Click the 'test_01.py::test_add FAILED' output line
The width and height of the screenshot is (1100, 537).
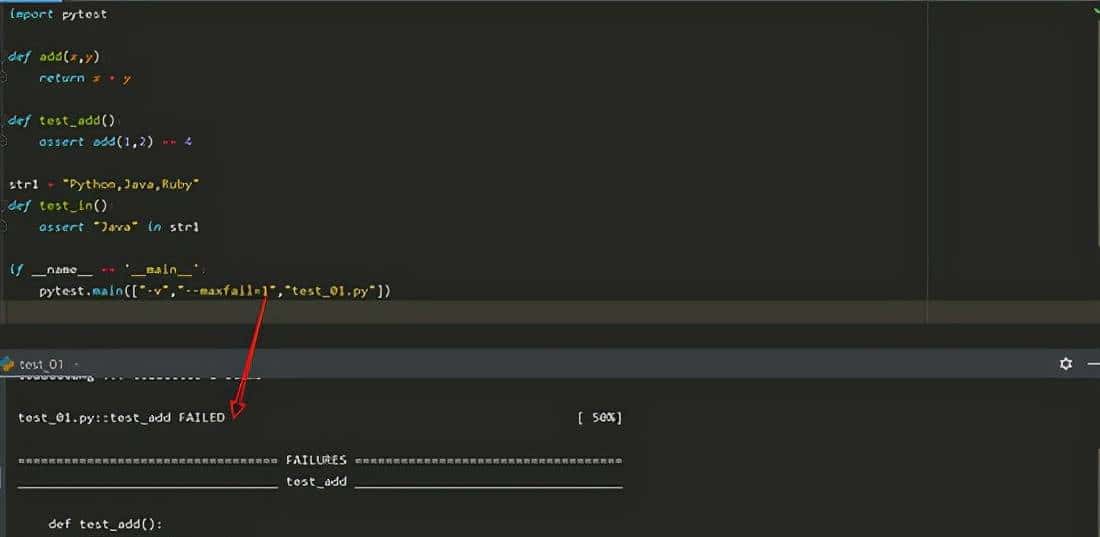click(x=121, y=418)
